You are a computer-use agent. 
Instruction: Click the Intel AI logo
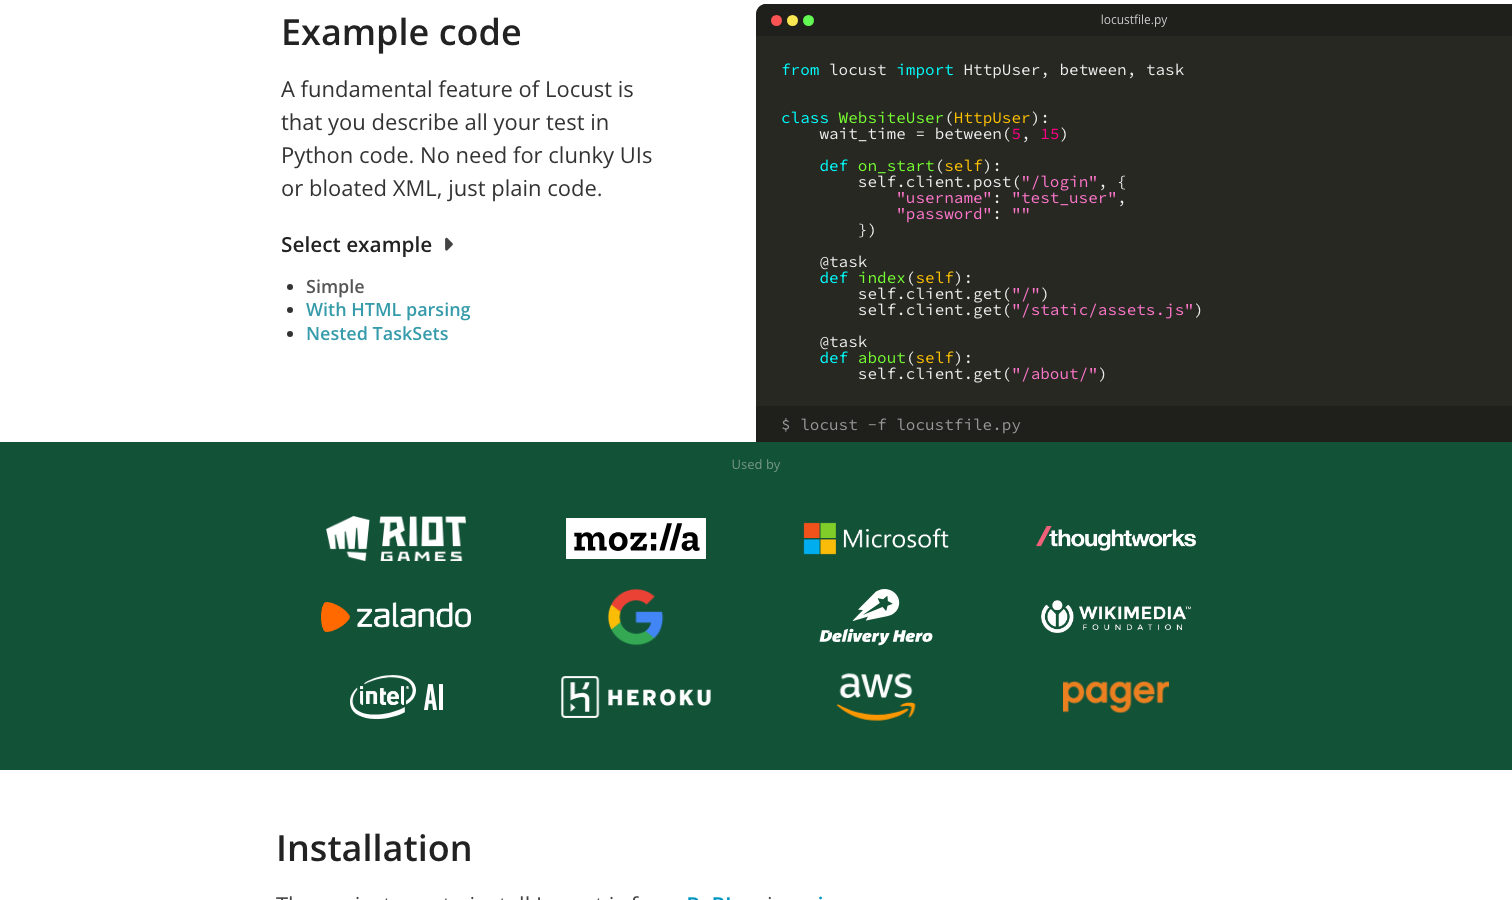[396, 697]
